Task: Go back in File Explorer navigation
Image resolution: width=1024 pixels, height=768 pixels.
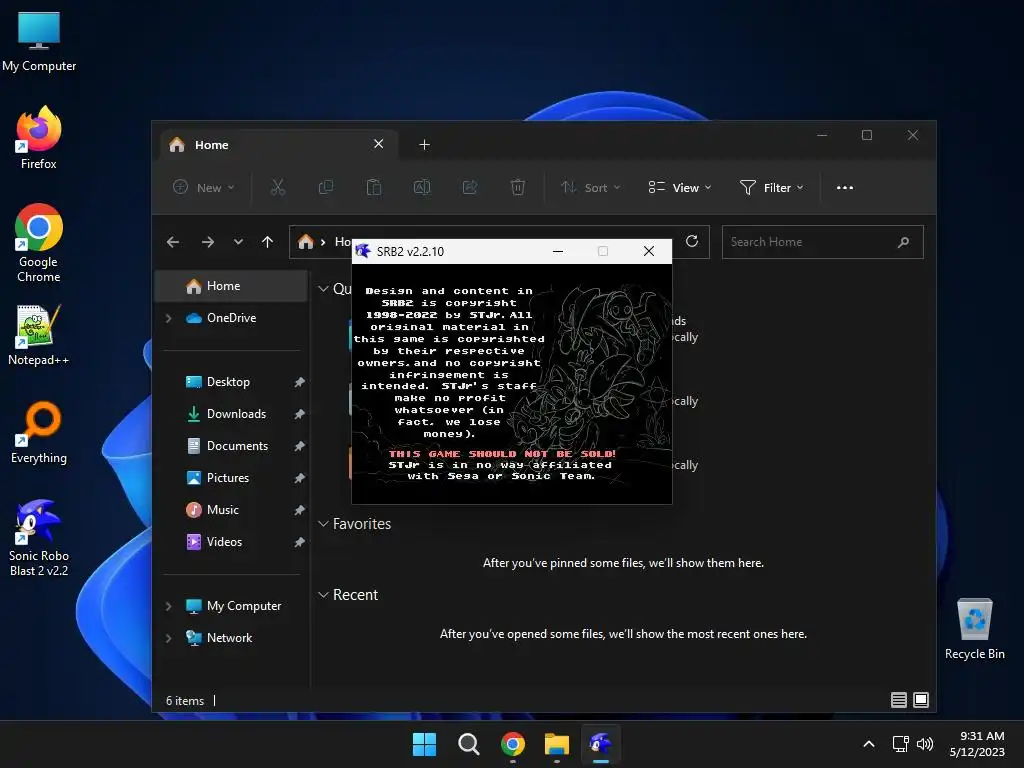Action: point(172,242)
